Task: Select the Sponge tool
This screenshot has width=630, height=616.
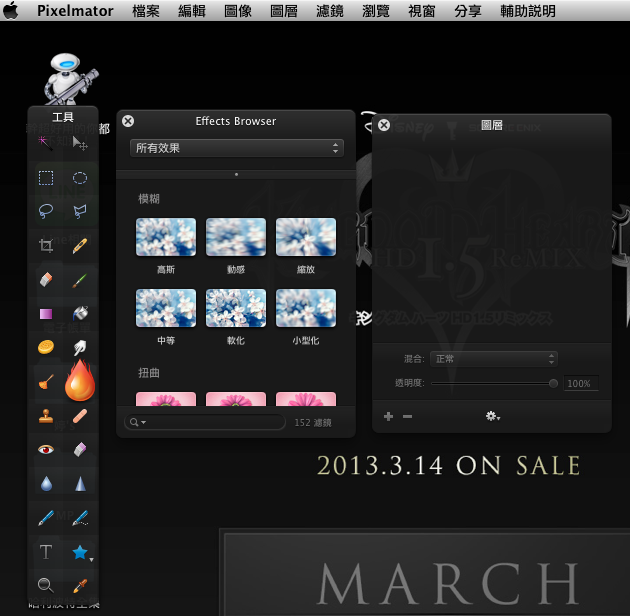Action: coord(45,347)
